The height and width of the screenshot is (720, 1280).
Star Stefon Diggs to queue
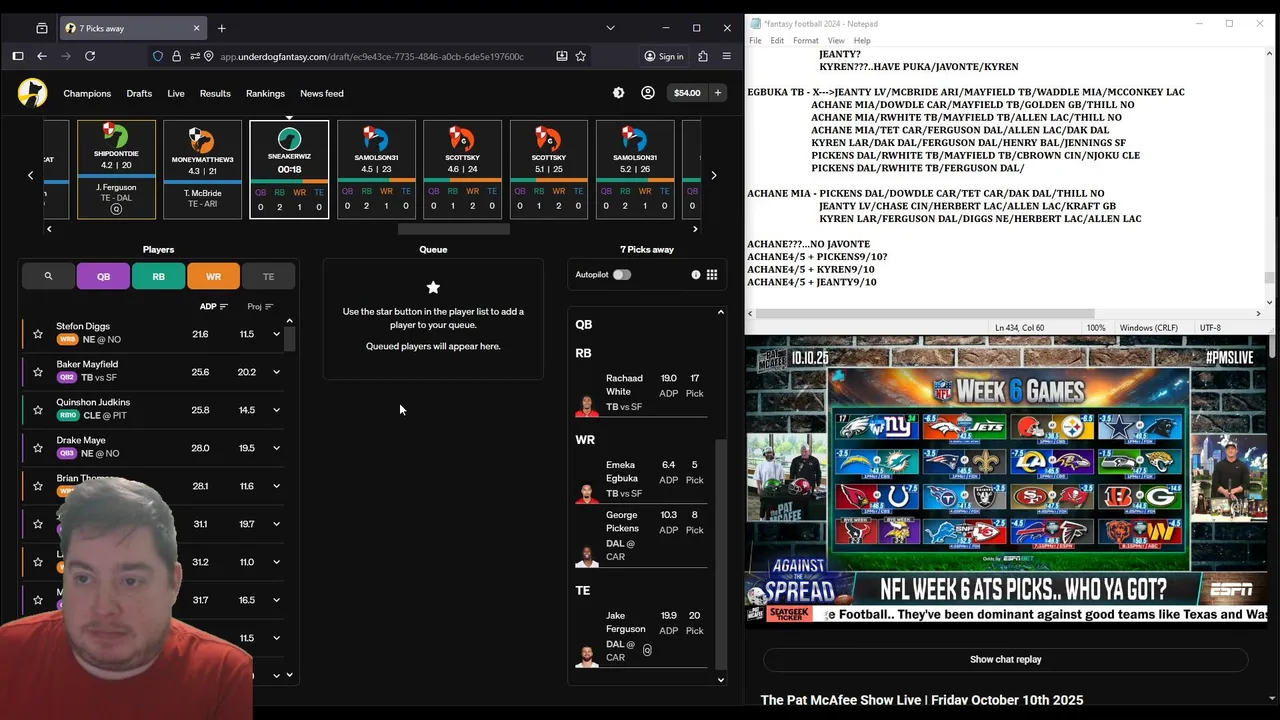[x=38, y=334]
